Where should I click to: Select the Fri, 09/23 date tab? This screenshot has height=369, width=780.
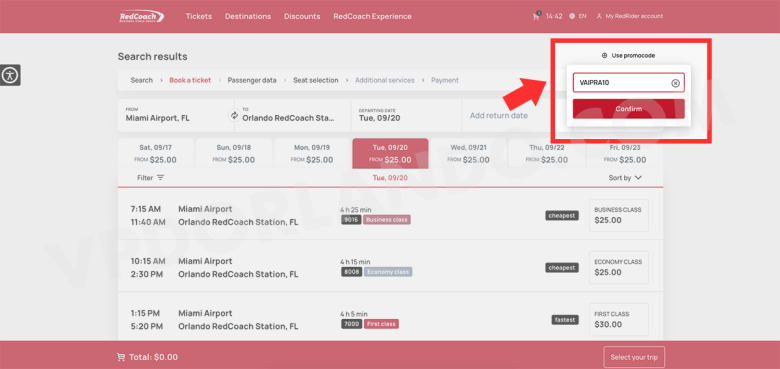[x=625, y=154]
